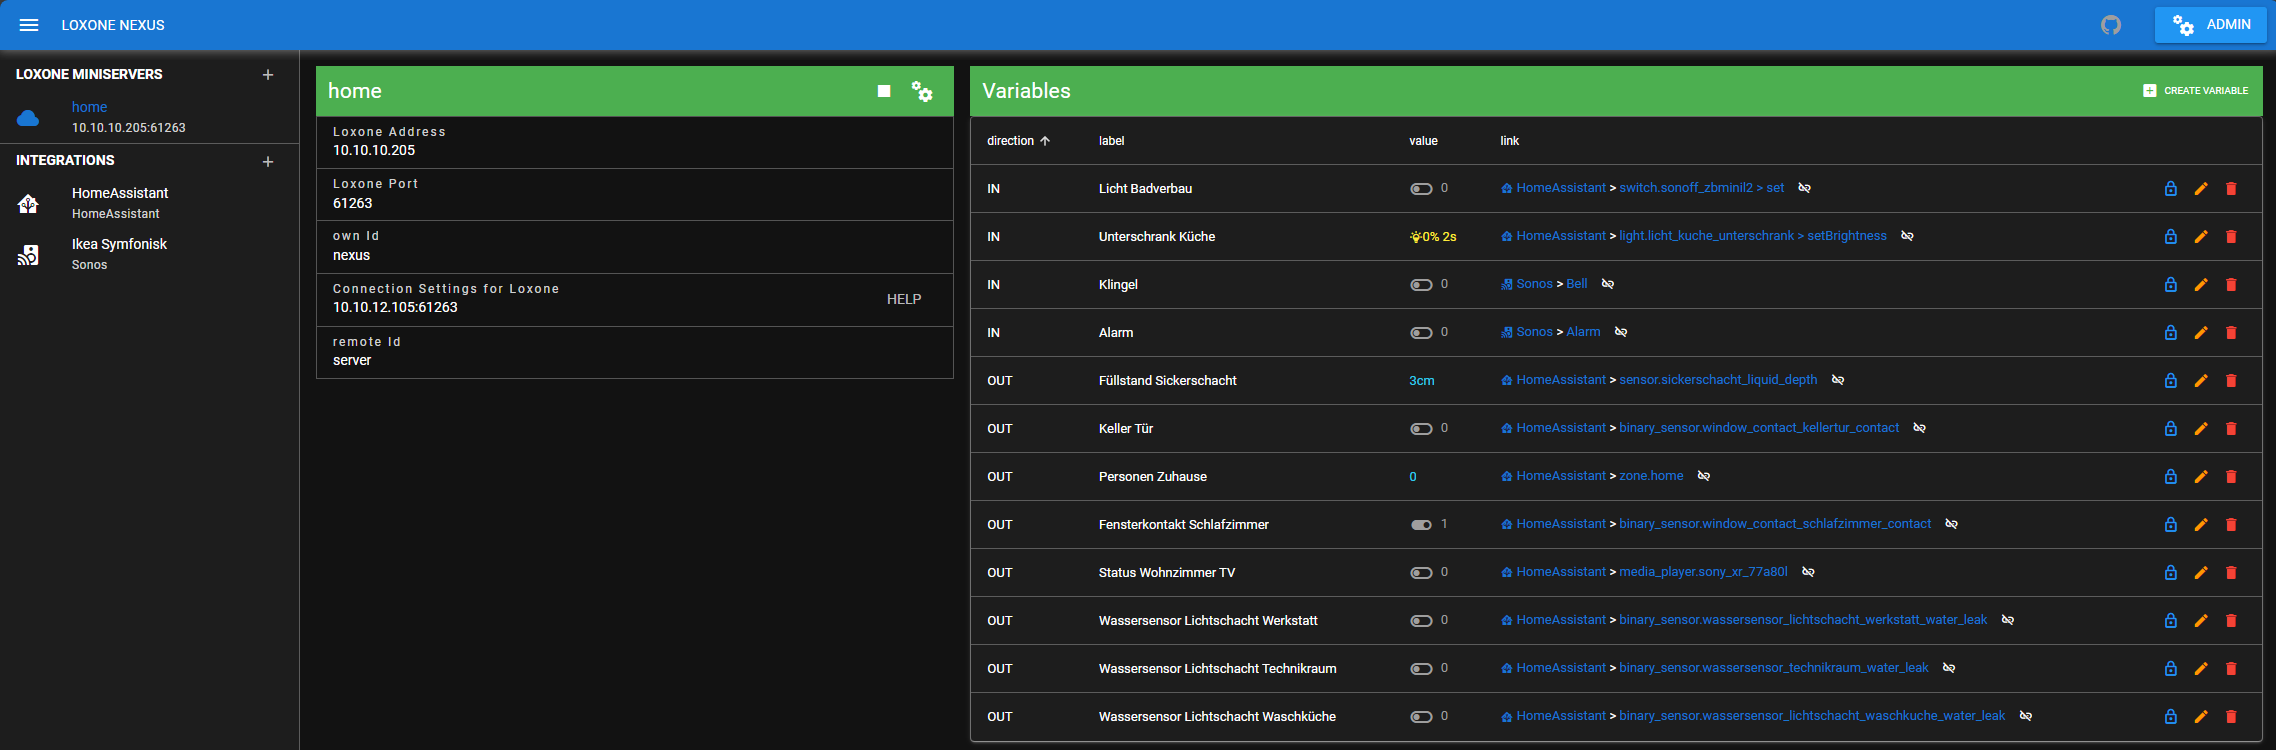Open HELP for Loxone connection settings

tap(904, 299)
